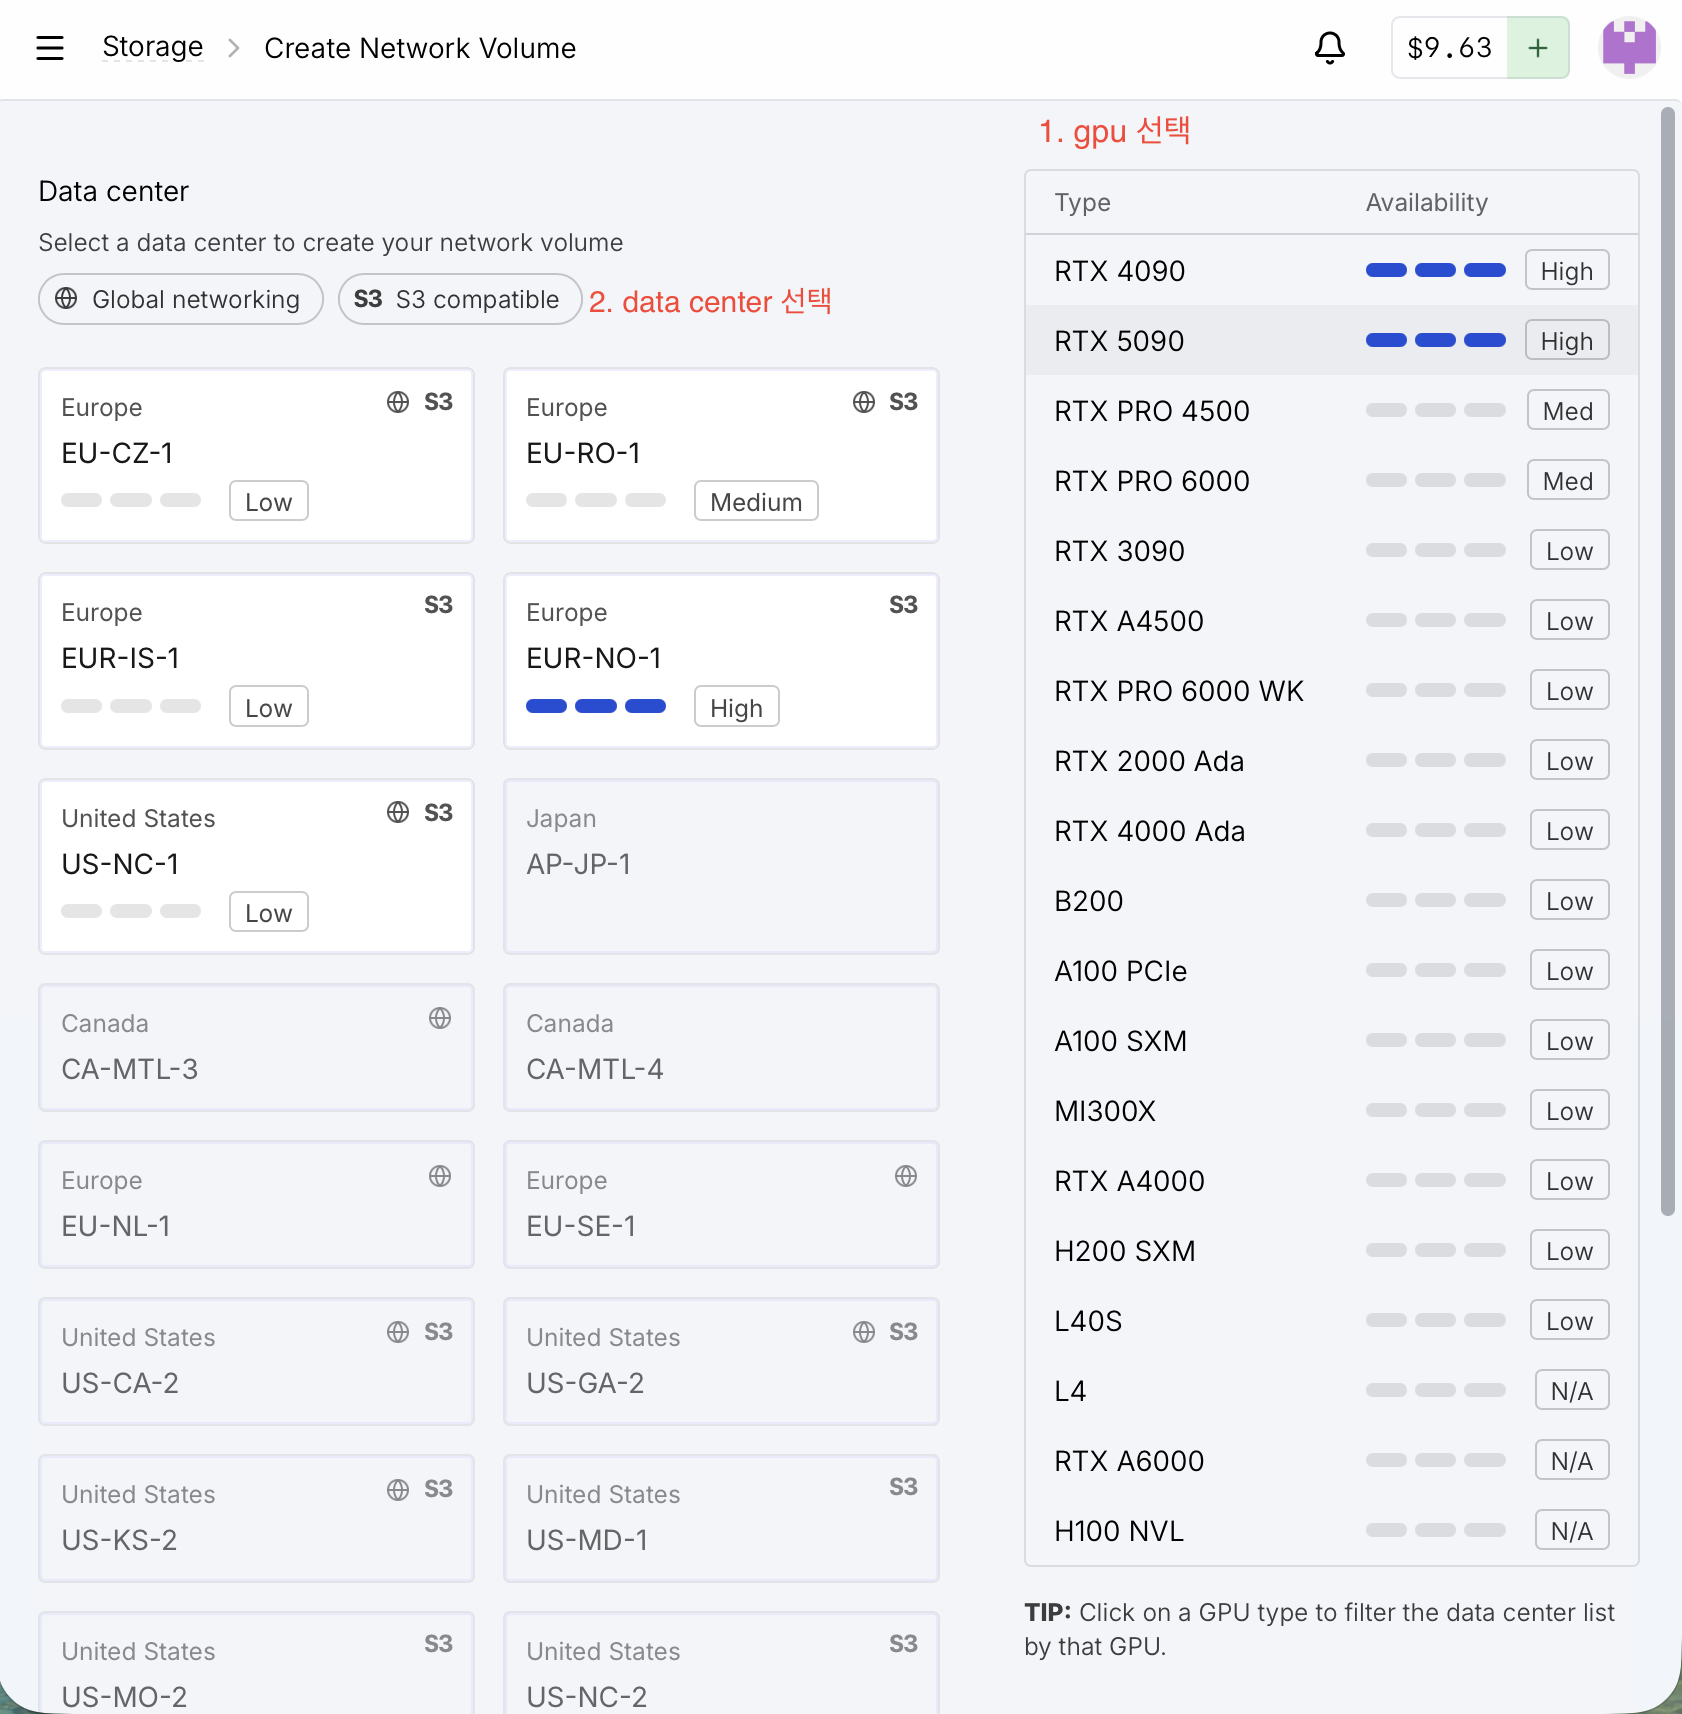Filter by RTX PRO 6000 GPU type
This screenshot has height=1714, width=1682.
click(x=1332, y=480)
